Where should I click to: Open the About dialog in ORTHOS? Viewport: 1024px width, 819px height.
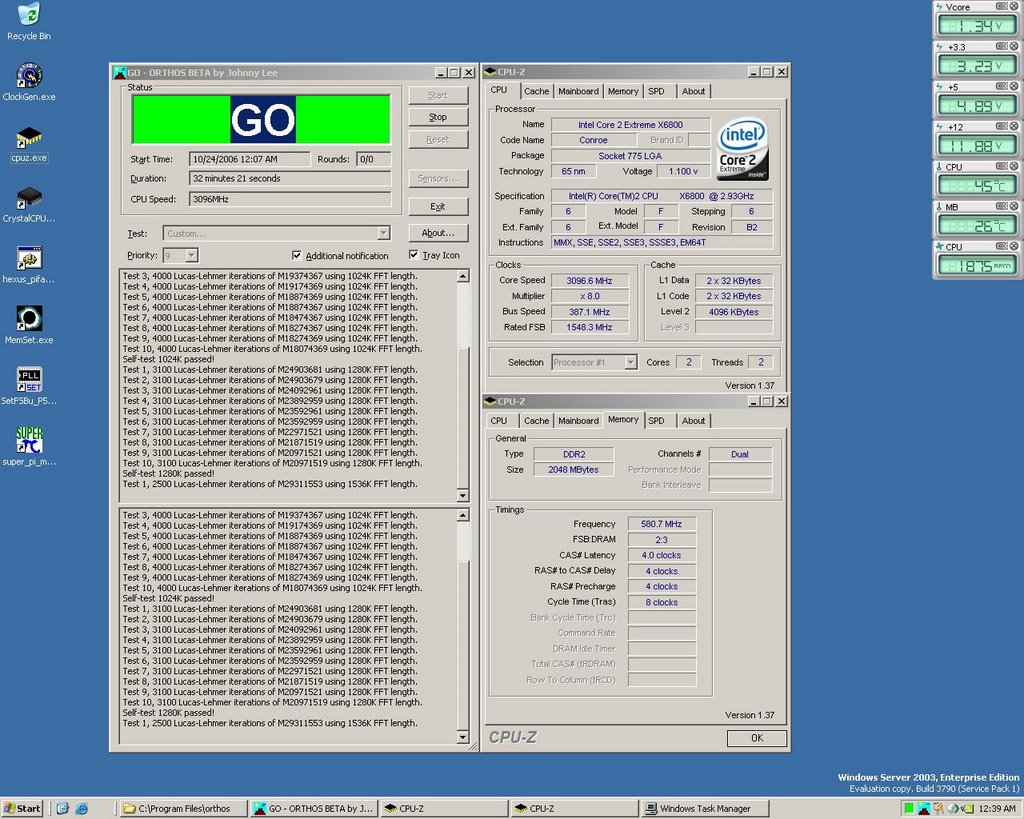[438, 233]
